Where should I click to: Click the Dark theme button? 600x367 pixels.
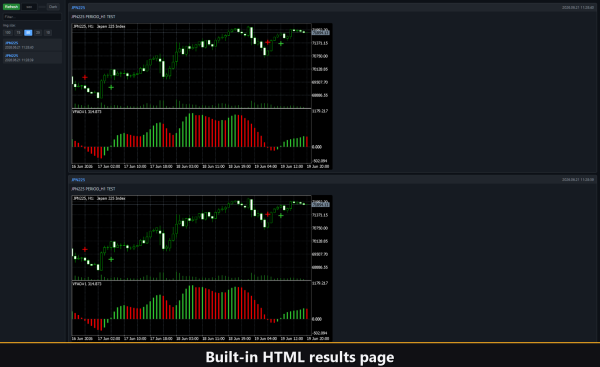pyautogui.click(x=53, y=7)
